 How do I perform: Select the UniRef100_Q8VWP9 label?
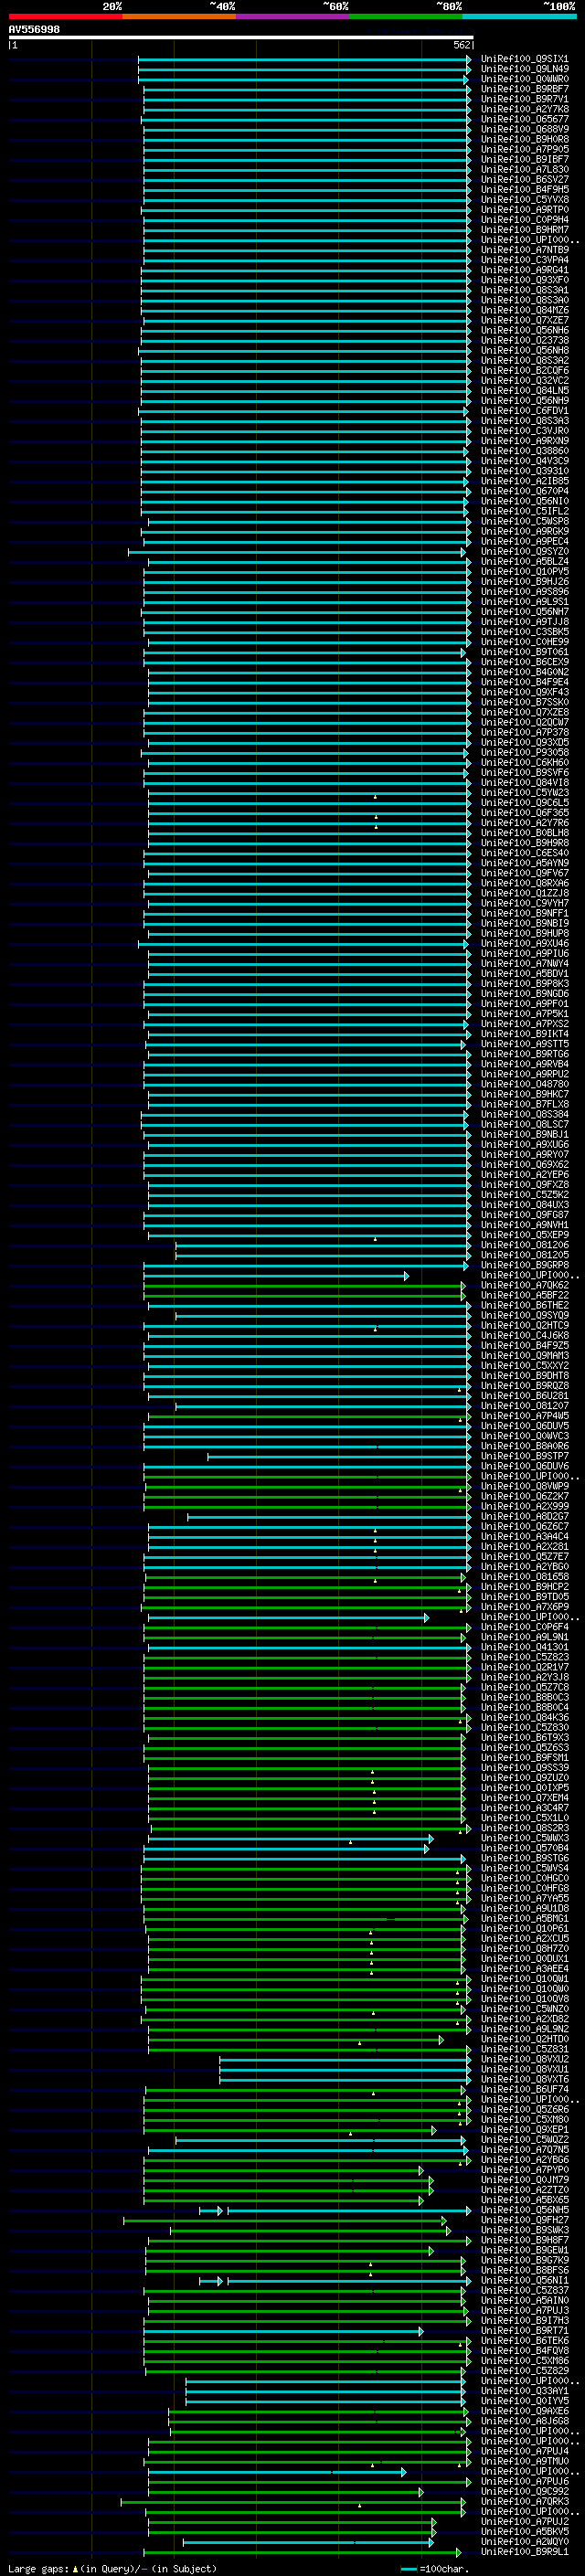pyautogui.click(x=524, y=1486)
